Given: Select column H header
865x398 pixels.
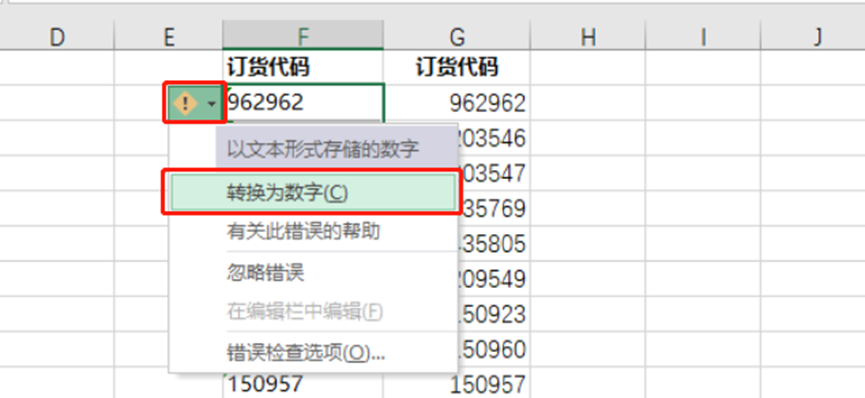Looking at the screenshot, I should (588, 37).
